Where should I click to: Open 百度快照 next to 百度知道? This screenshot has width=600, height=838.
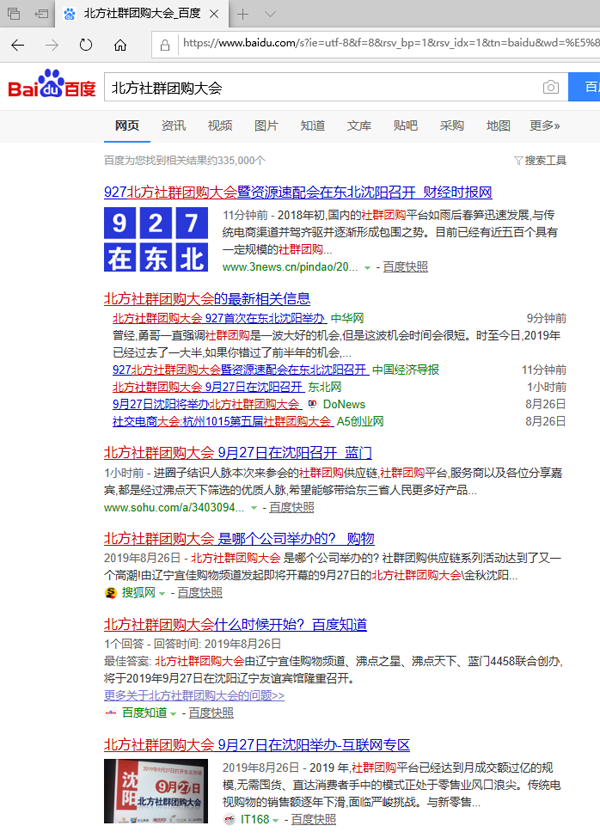coord(211,713)
